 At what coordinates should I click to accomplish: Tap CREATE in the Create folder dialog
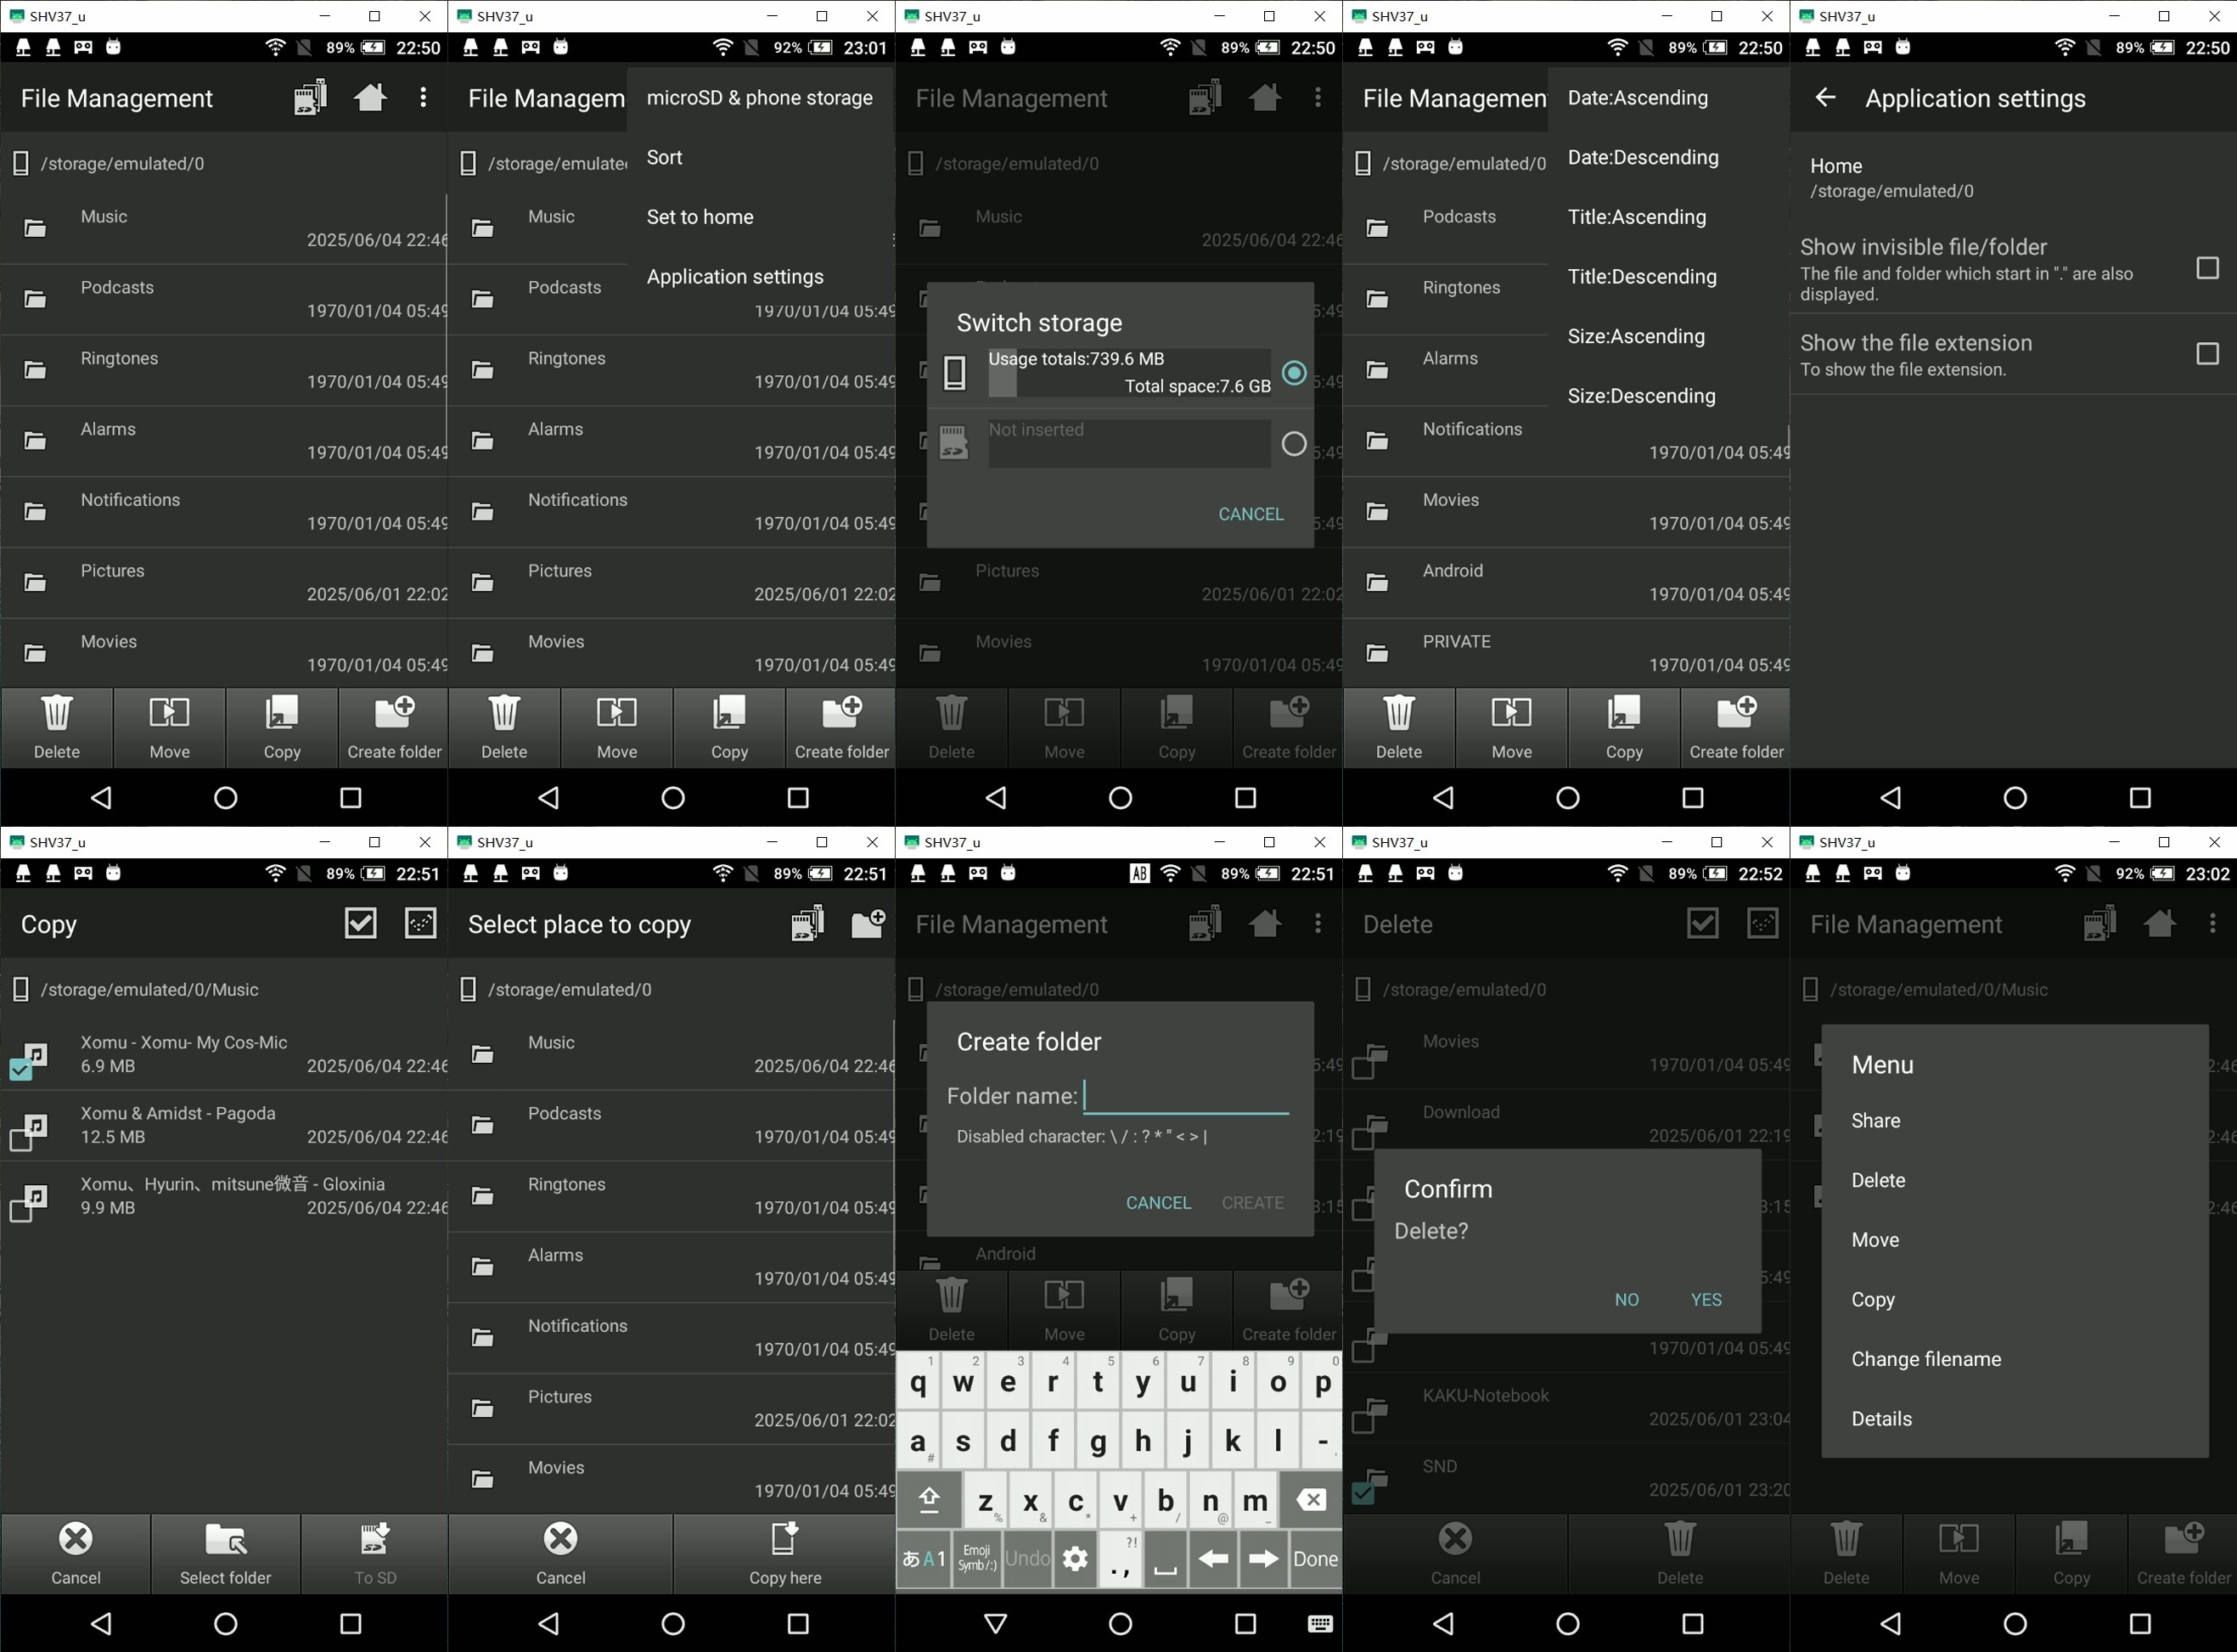pyautogui.click(x=1252, y=1203)
